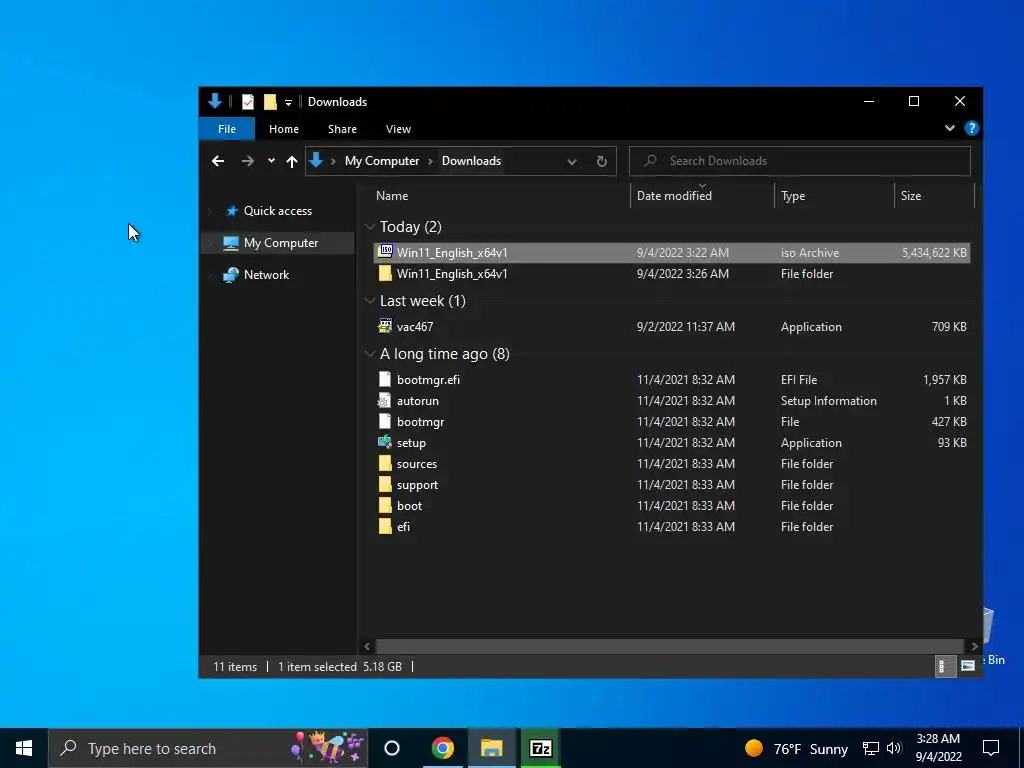The height and width of the screenshot is (768, 1024).
Task: Click My Computer in address bar
Action: click(381, 161)
